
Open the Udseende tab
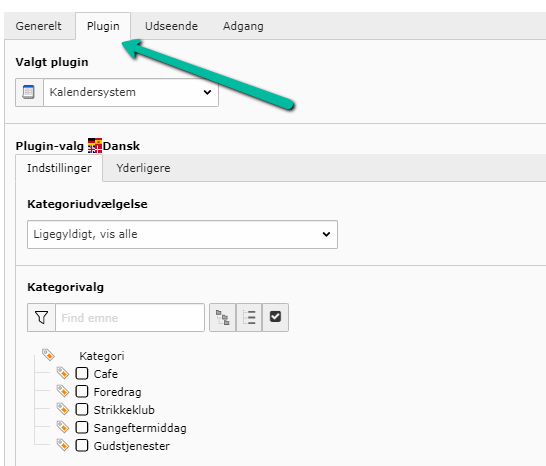(x=171, y=26)
